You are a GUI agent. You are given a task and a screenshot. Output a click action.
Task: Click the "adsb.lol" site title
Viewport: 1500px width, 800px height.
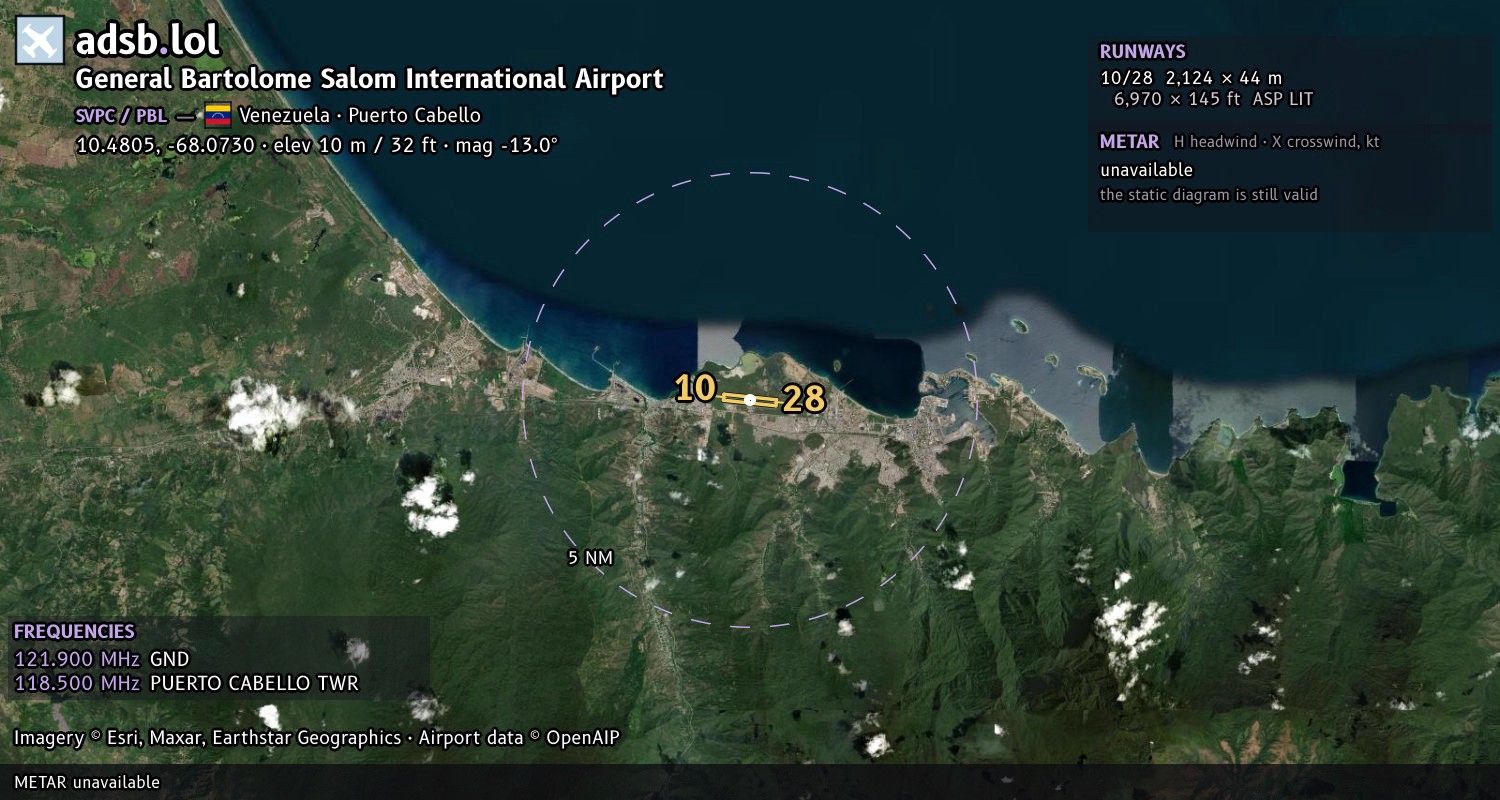tap(147, 41)
